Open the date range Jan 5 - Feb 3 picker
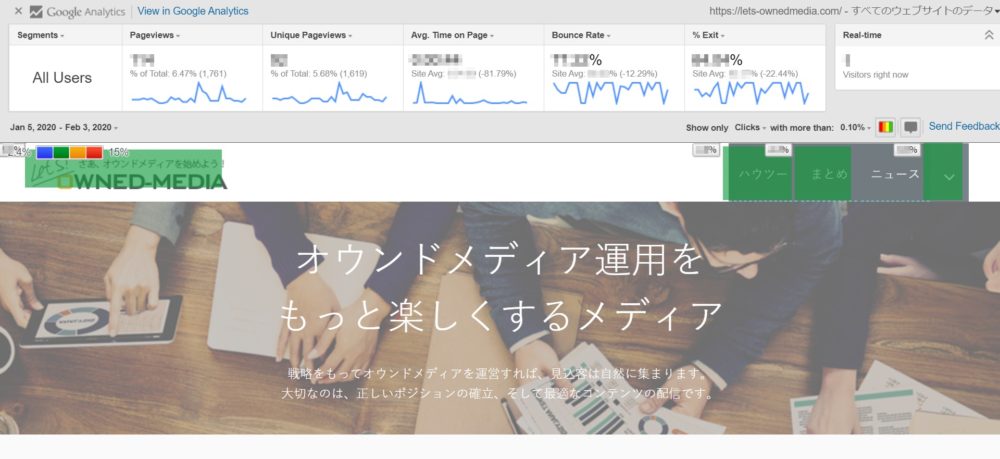This screenshot has width=1000, height=459. coord(64,128)
